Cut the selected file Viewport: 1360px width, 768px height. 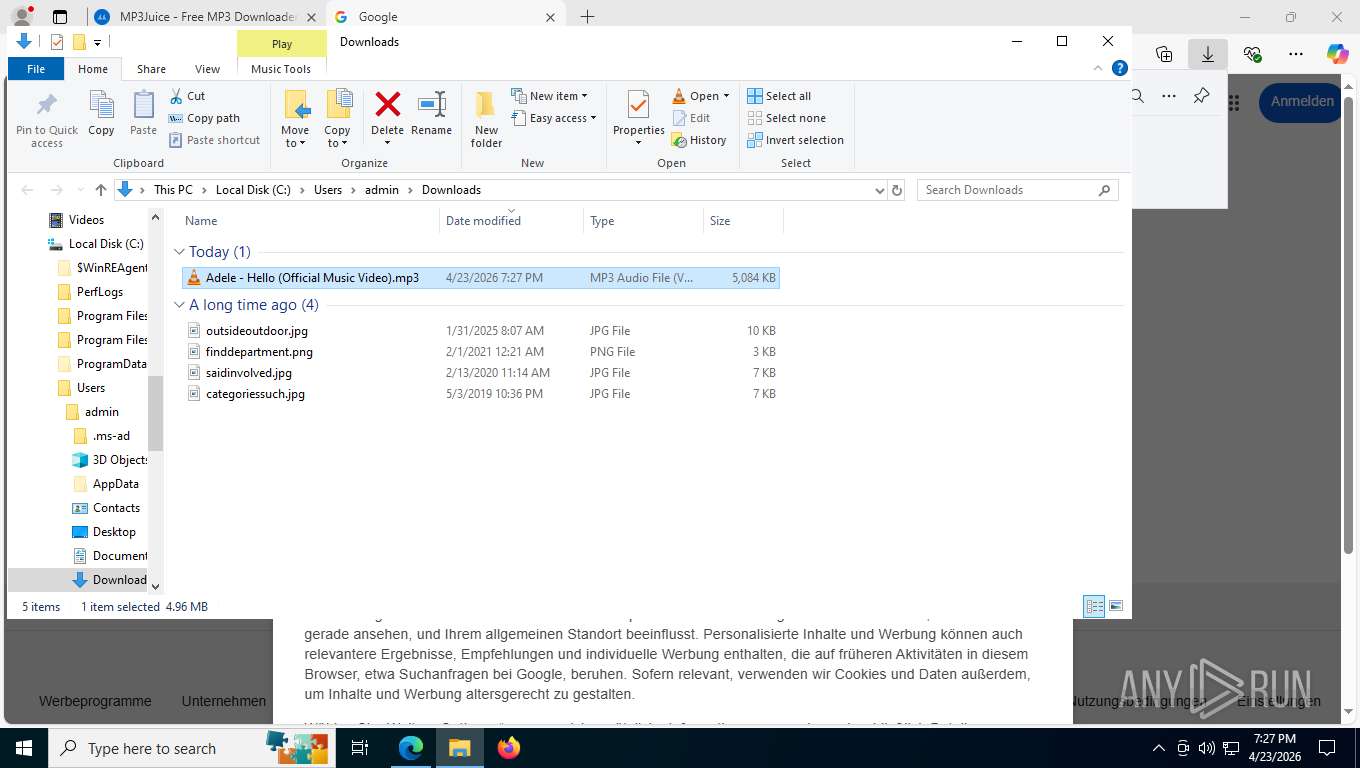click(x=187, y=96)
